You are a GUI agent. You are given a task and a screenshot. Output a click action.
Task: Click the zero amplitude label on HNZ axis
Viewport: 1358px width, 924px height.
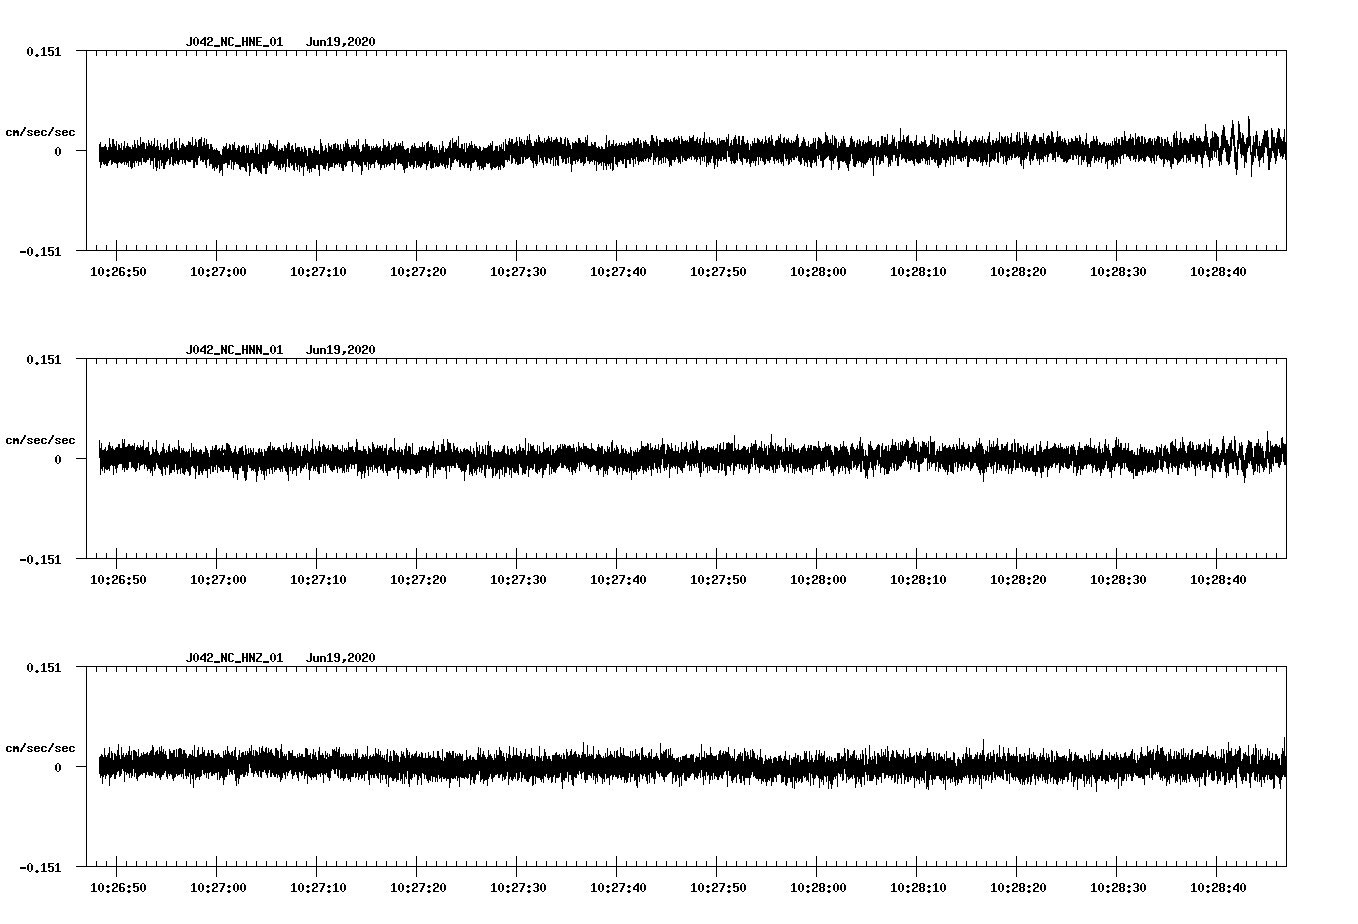[58, 767]
